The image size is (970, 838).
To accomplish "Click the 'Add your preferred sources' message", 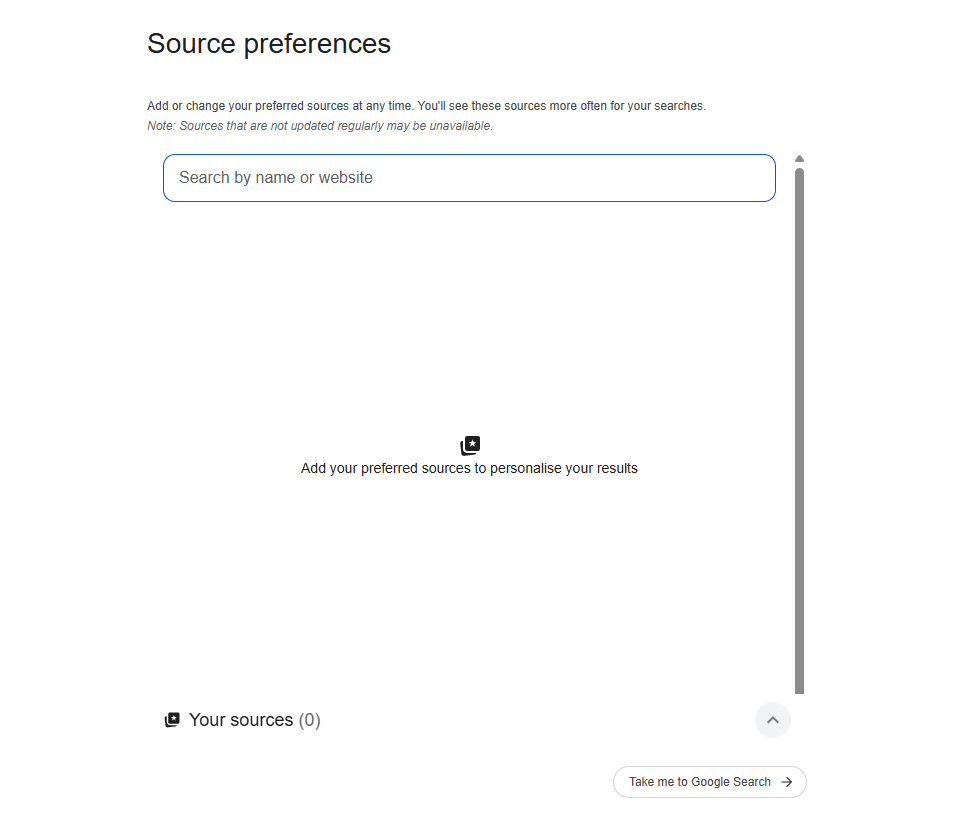I will click(x=469, y=469).
